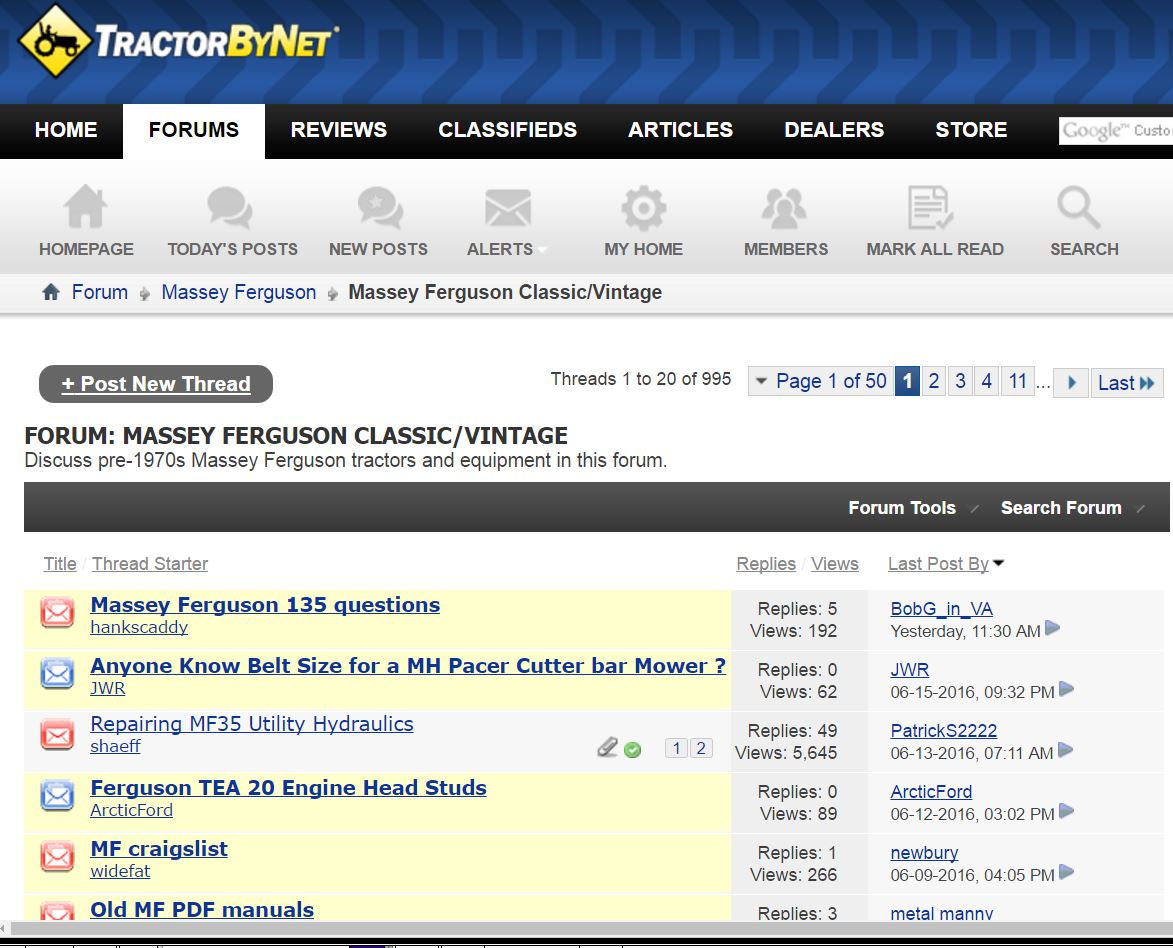
Task: Go to last post arrow dated 06-12-2016
Action: 1067,810
